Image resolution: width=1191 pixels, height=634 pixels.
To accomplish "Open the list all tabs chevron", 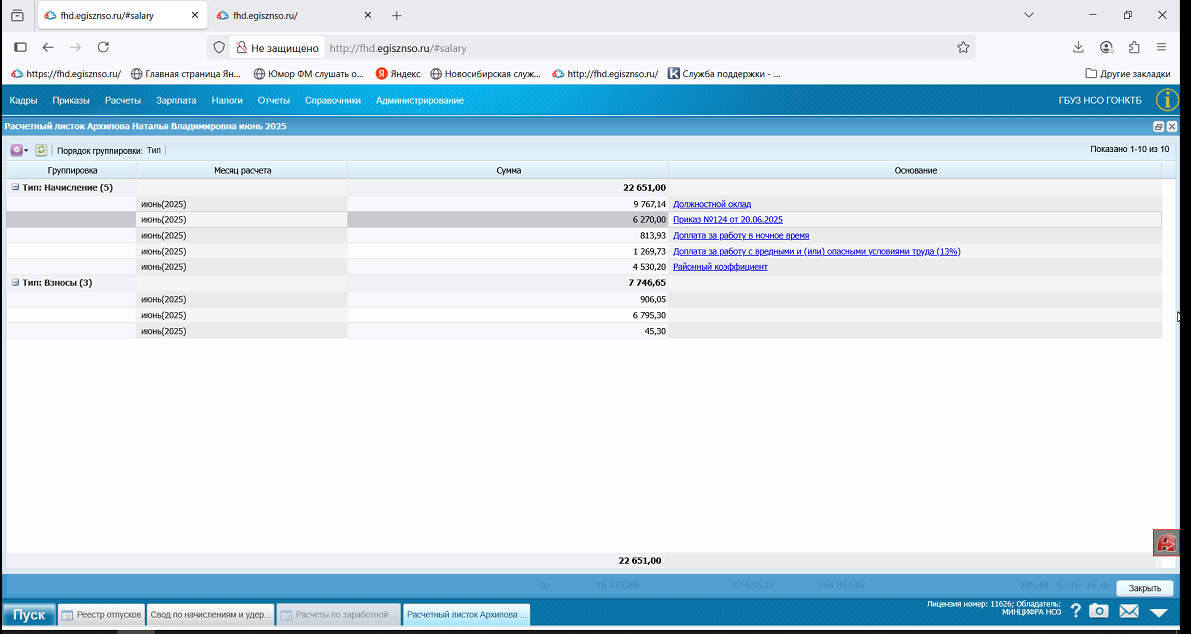I will [x=1028, y=15].
